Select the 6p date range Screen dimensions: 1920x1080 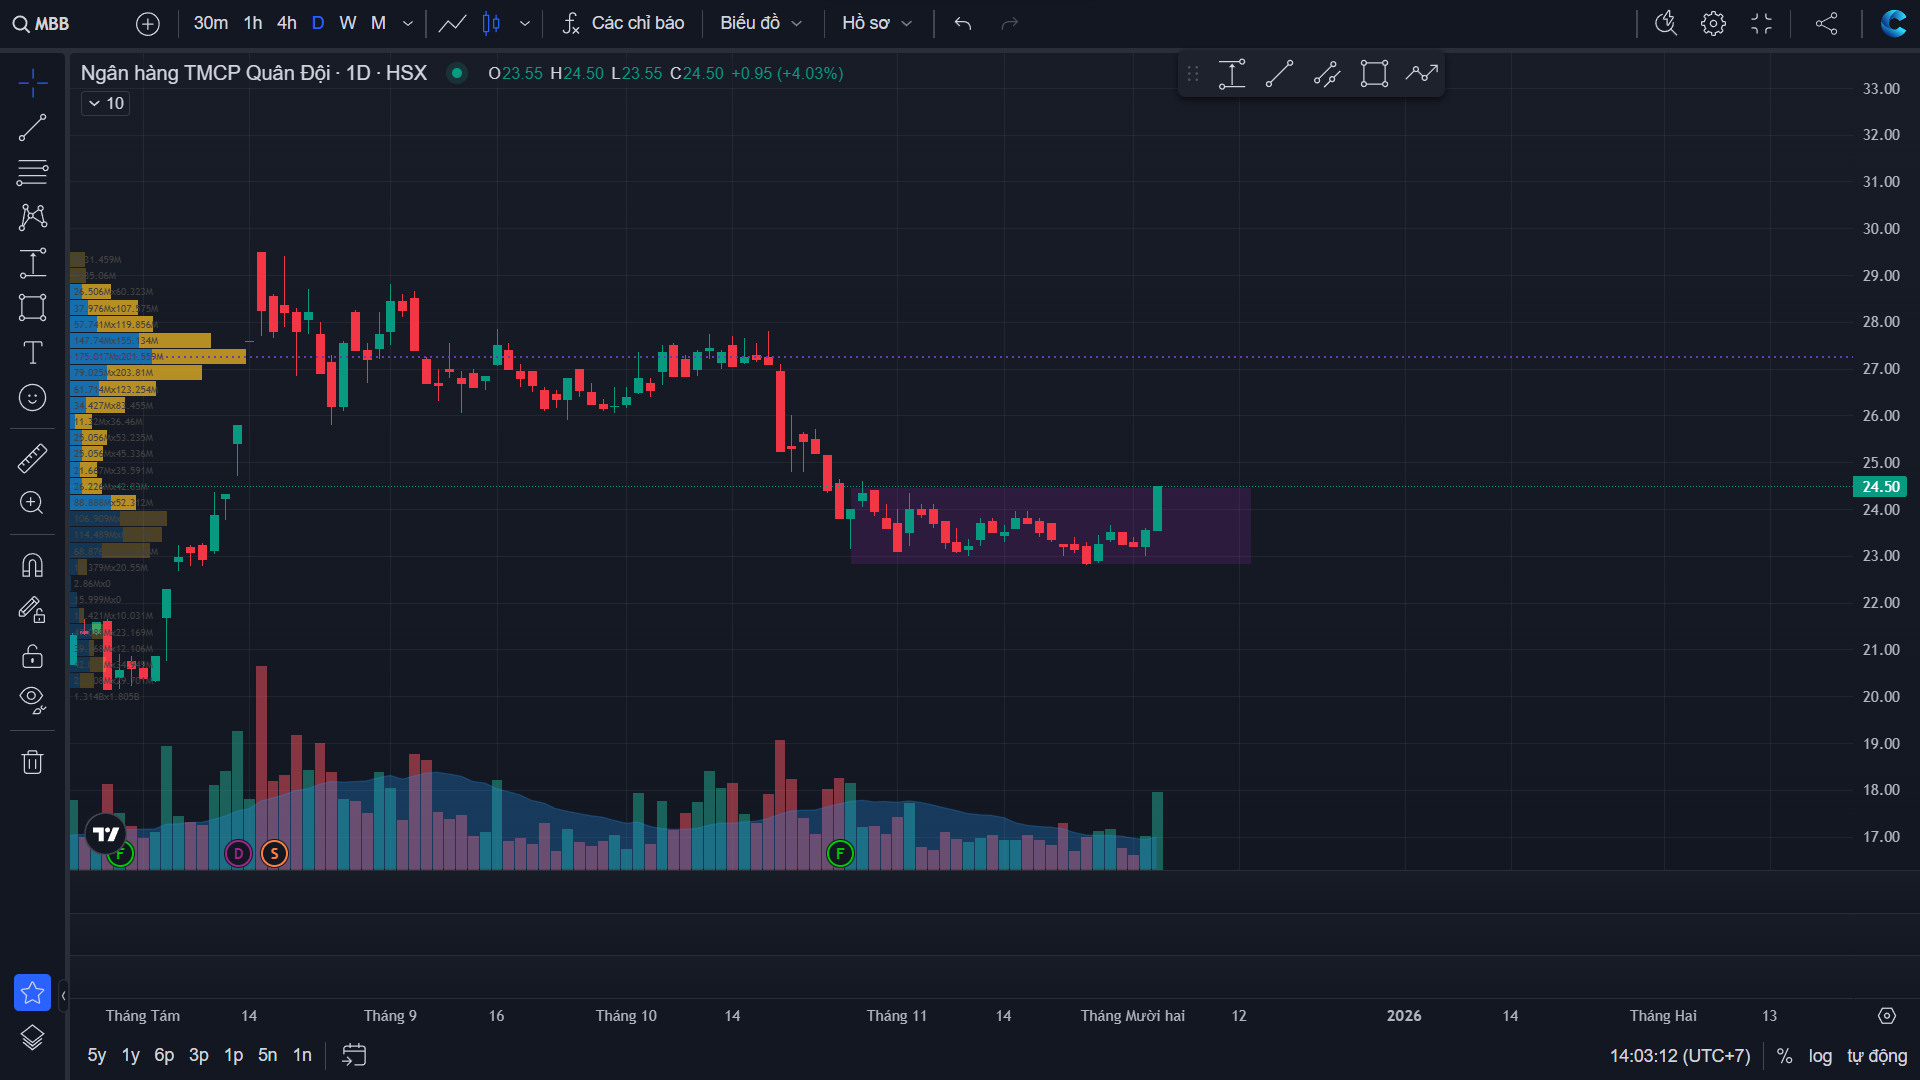point(164,1055)
